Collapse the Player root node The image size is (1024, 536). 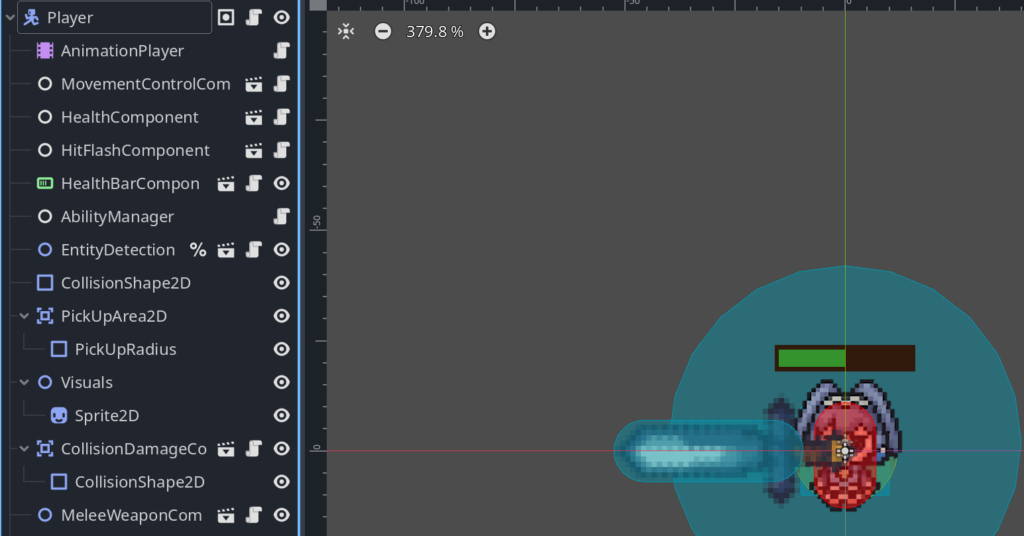[10, 18]
